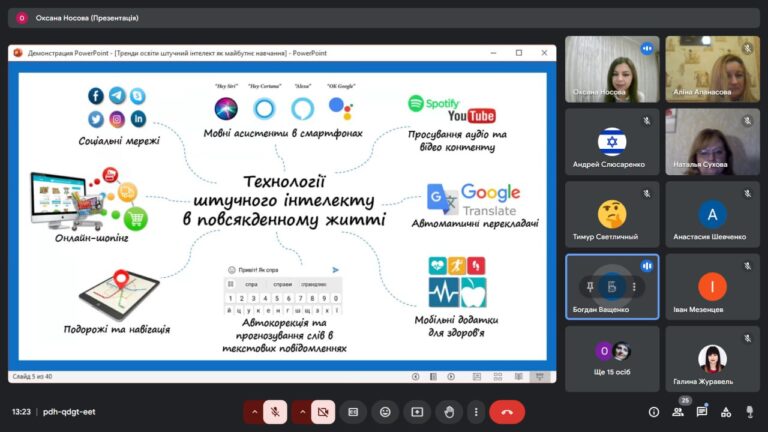Click the YouTube logo on the slide
Image resolution: width=768 pixels, height=432 pixels.
(472, 116)
